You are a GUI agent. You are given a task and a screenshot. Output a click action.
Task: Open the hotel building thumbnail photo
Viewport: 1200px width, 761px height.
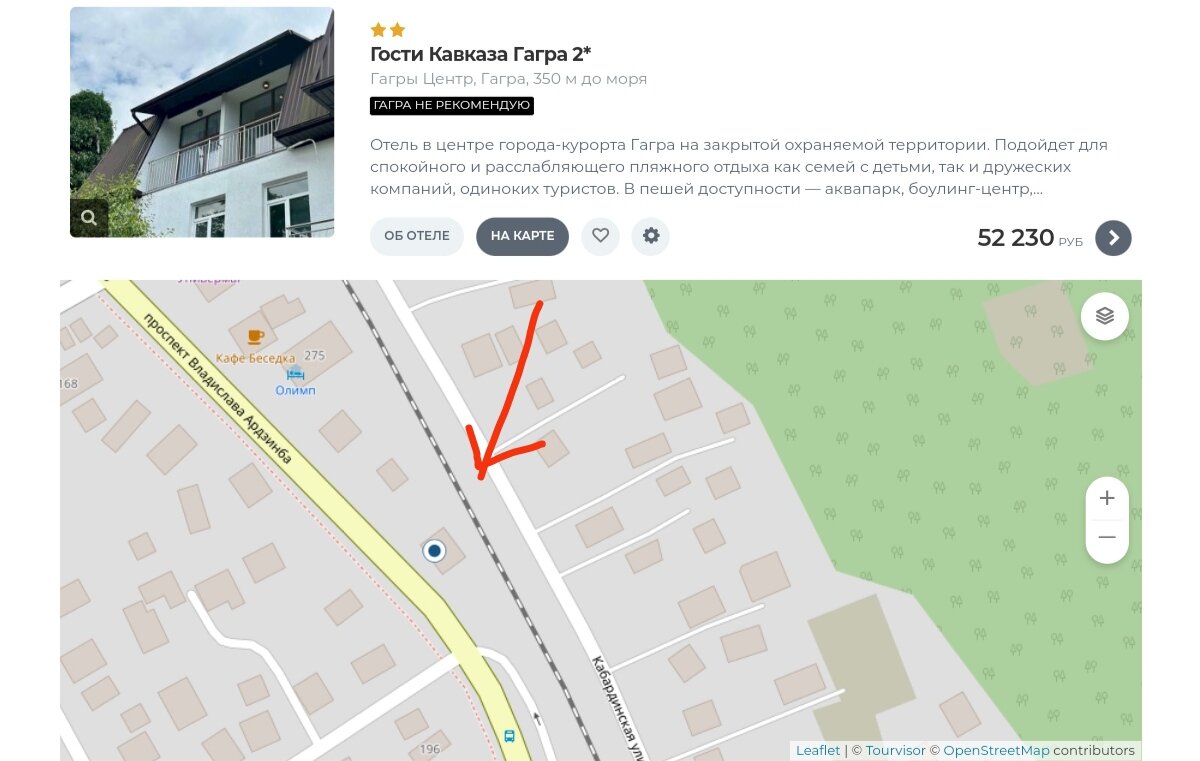202,122
